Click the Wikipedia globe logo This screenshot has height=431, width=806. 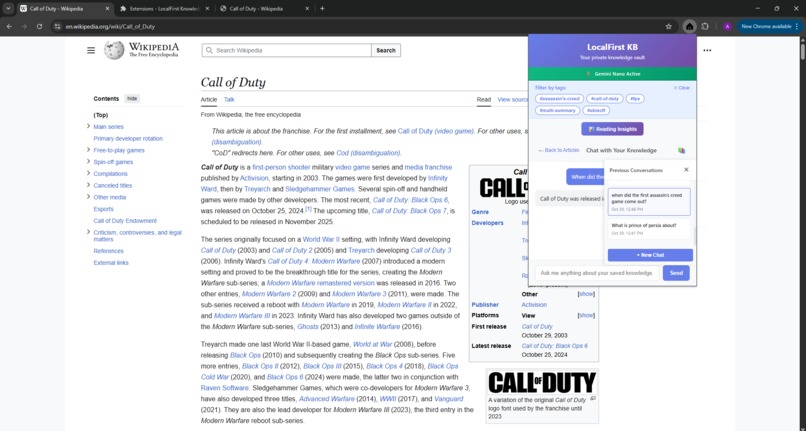(x=114, y=50)
